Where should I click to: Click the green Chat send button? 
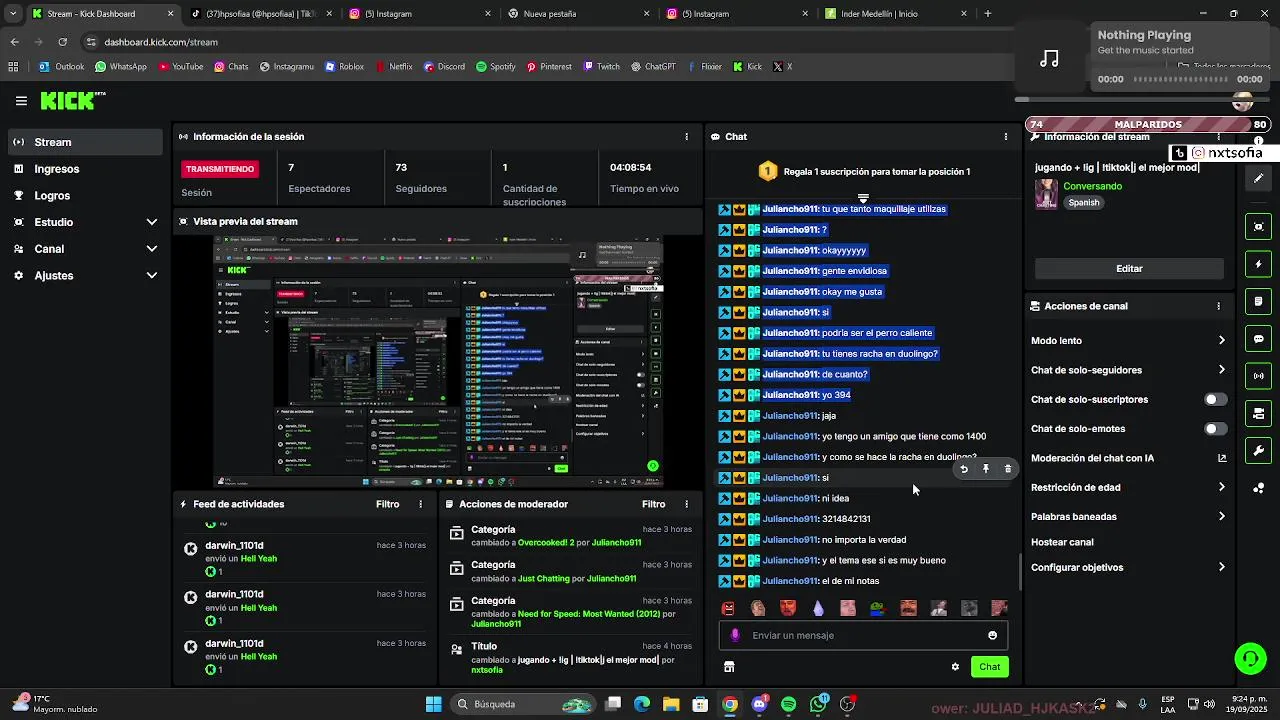pyautogui.click(x=989, y=667)
